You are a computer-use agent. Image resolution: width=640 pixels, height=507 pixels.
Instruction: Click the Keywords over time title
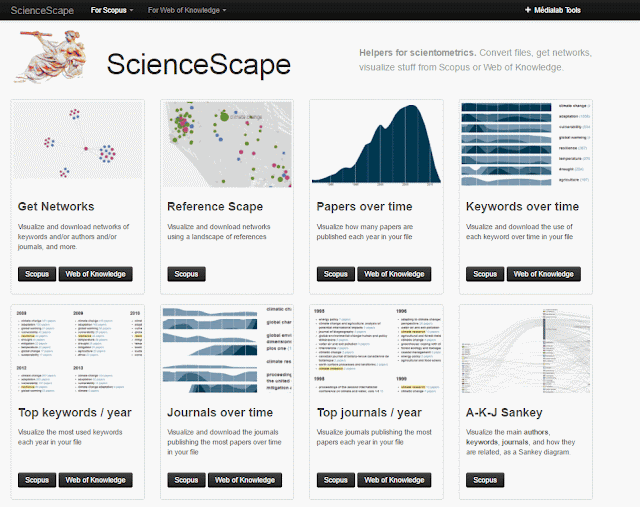(x=522, y=207)
